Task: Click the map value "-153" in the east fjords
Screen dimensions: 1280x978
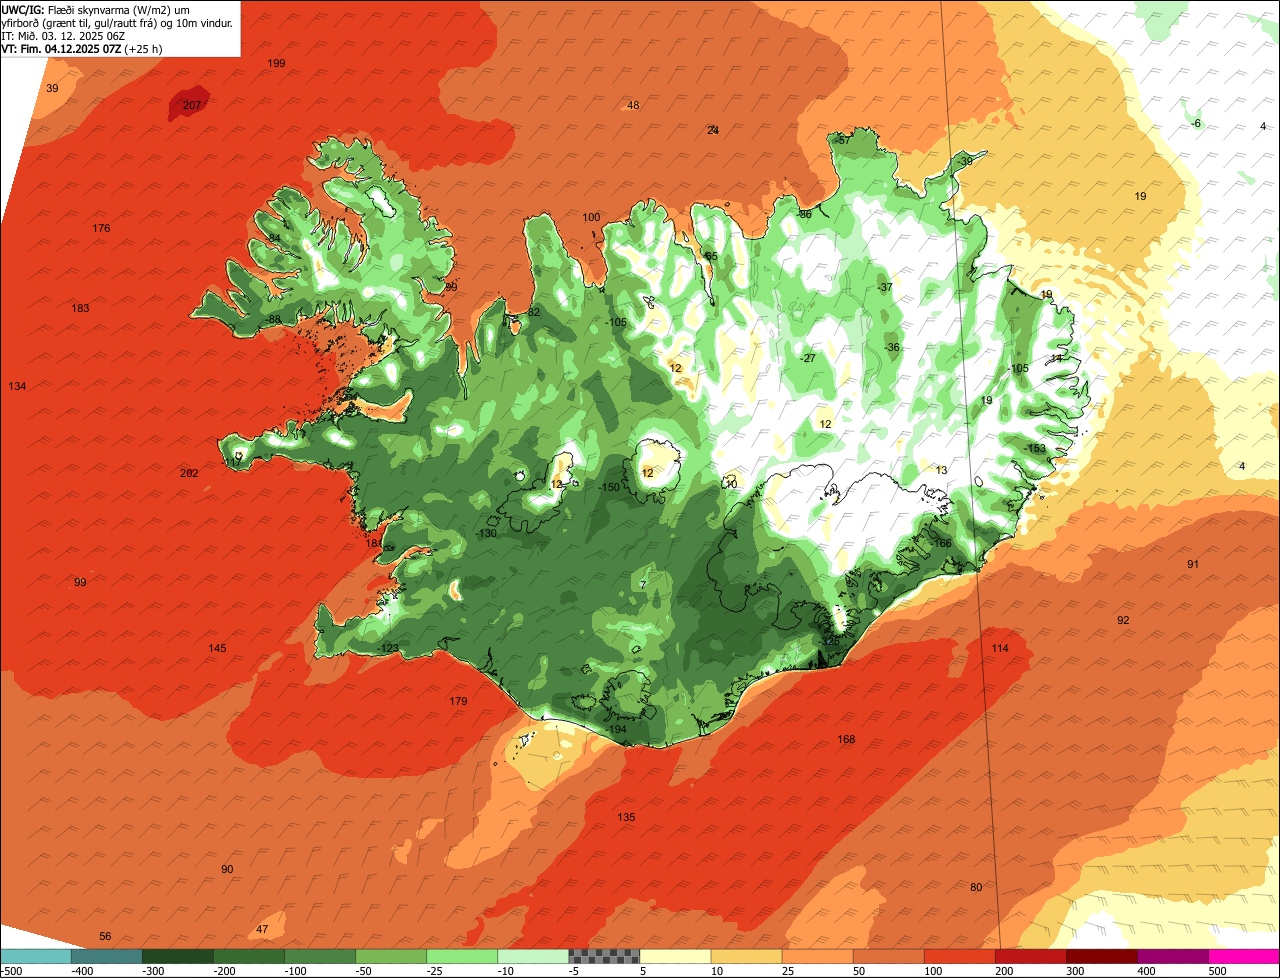Action: click(x=1034, y=448)
